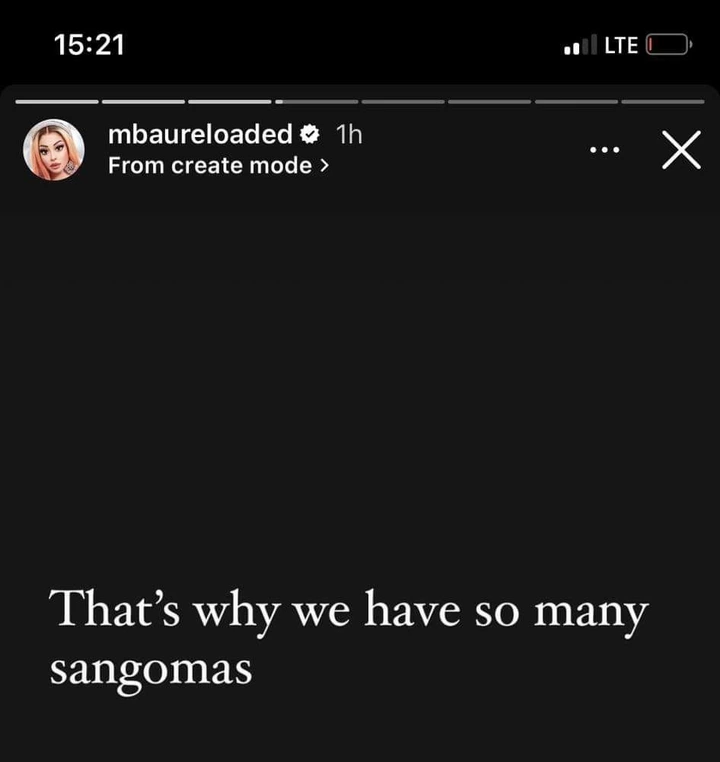Jump to first story progress segment
The width and height of the screenshot is (720, 762).
click(57, 102)
